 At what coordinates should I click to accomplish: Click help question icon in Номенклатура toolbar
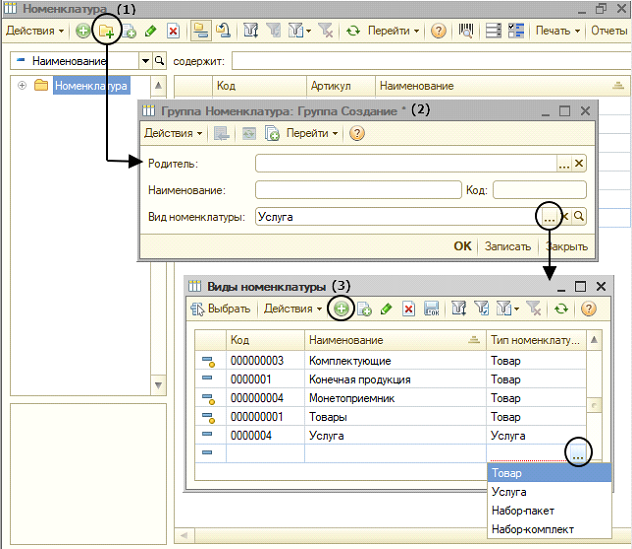tap(439, 31)
